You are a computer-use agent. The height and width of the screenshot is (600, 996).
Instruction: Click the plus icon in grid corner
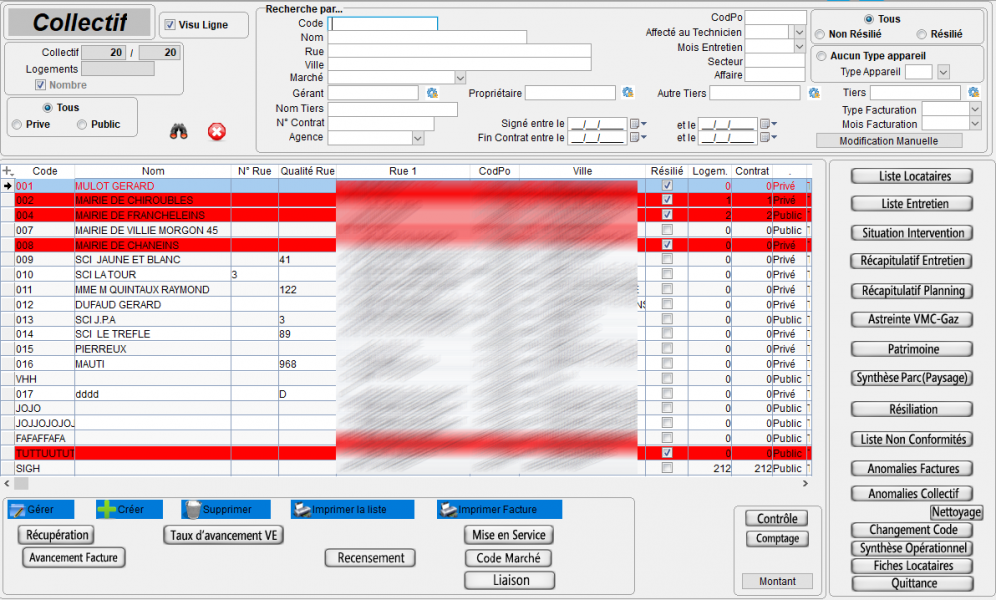[8, 171]
